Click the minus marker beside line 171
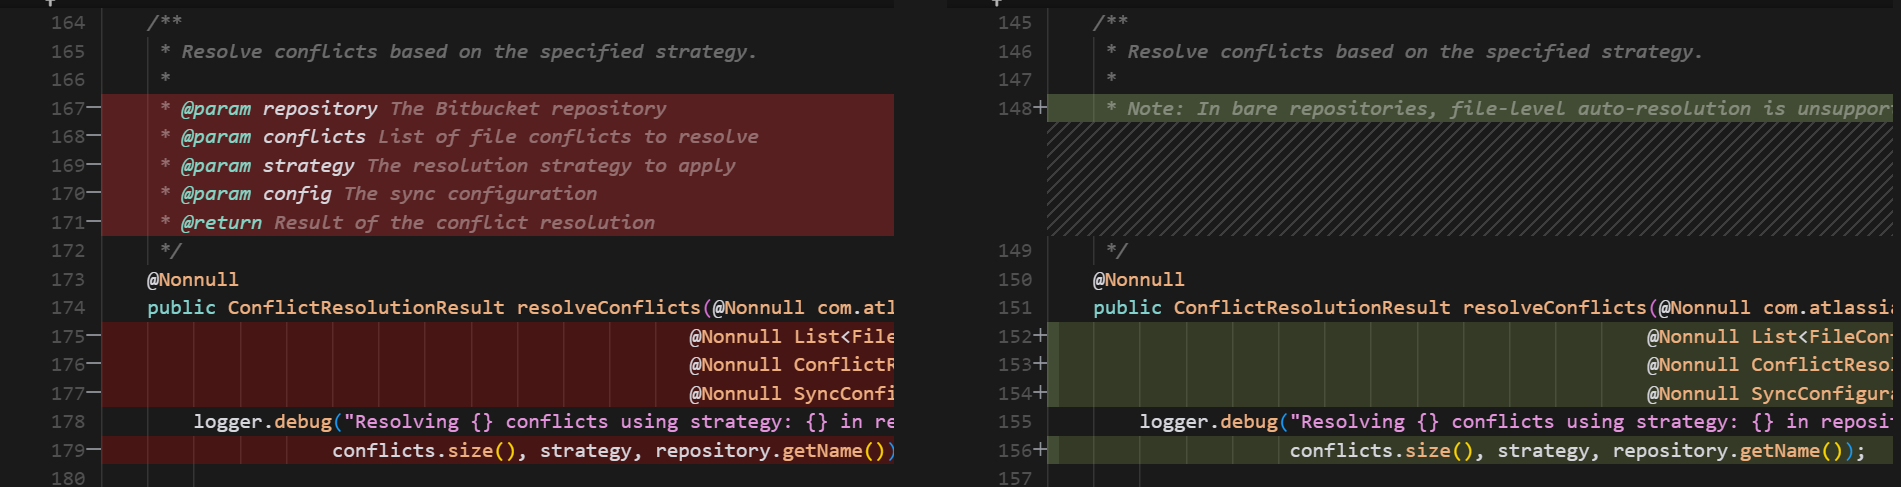 click(x=94, y=222)
